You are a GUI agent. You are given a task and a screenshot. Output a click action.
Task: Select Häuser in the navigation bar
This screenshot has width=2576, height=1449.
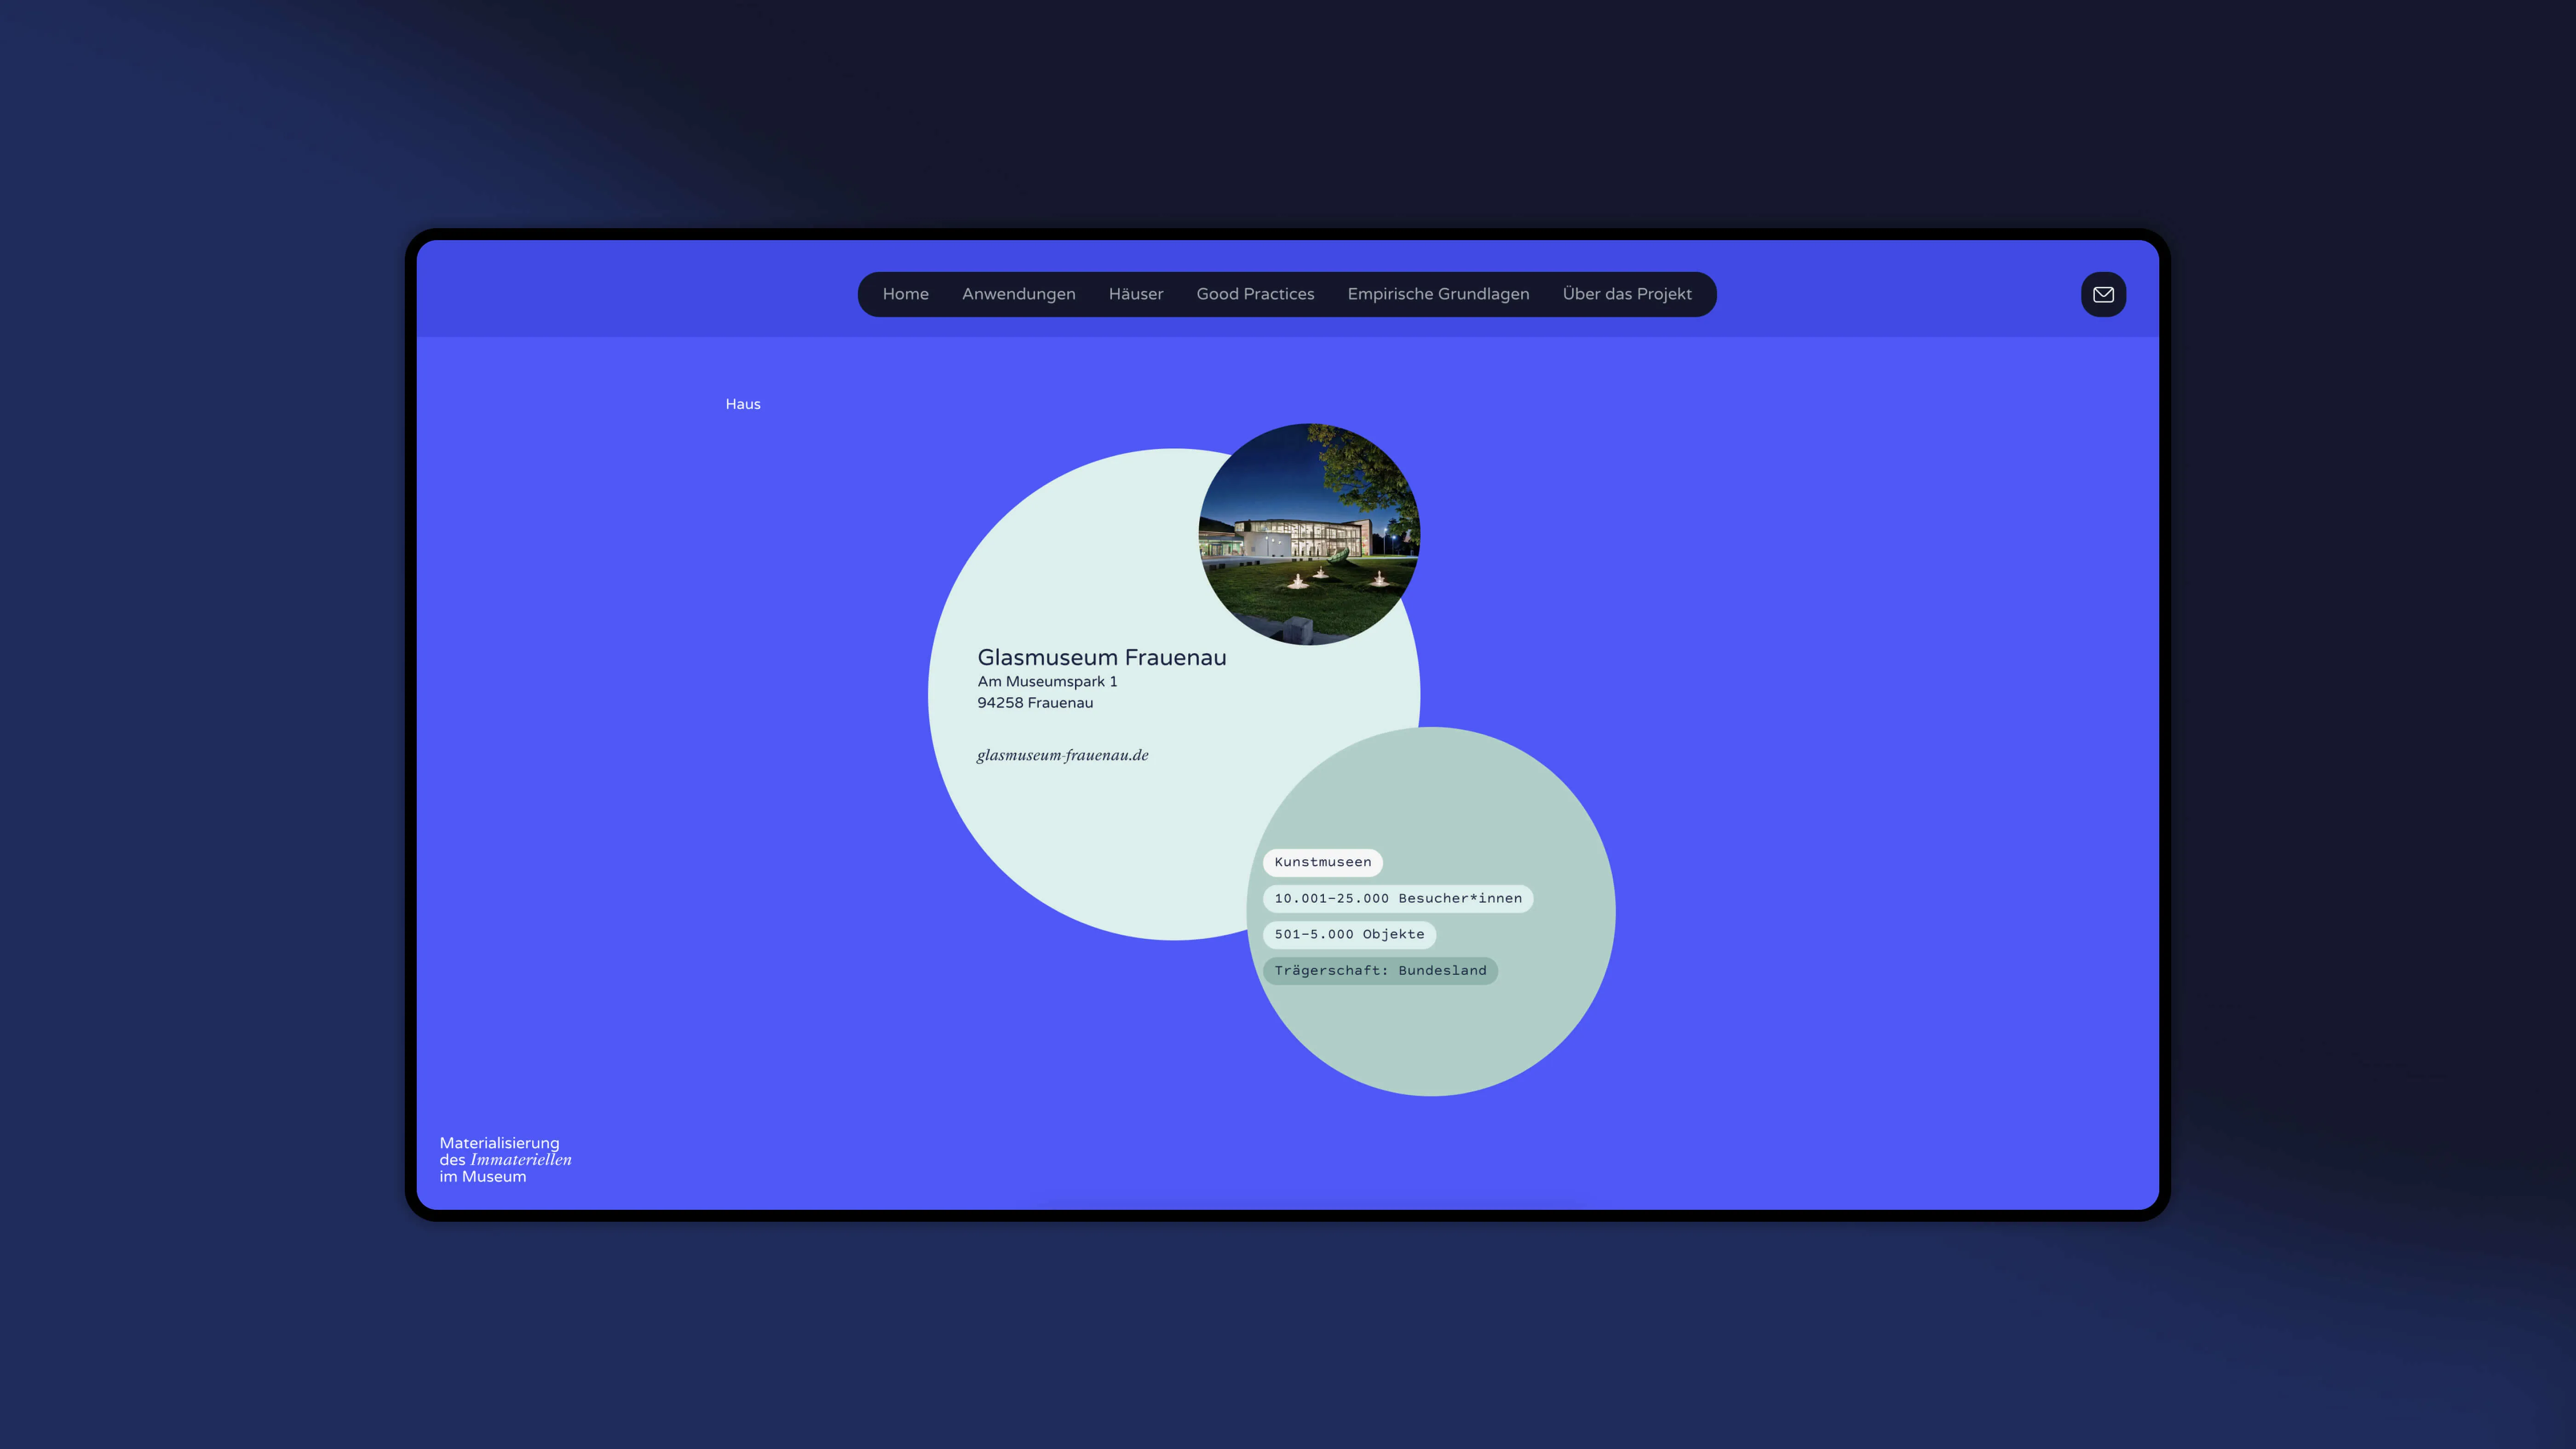click(1136, 294)
